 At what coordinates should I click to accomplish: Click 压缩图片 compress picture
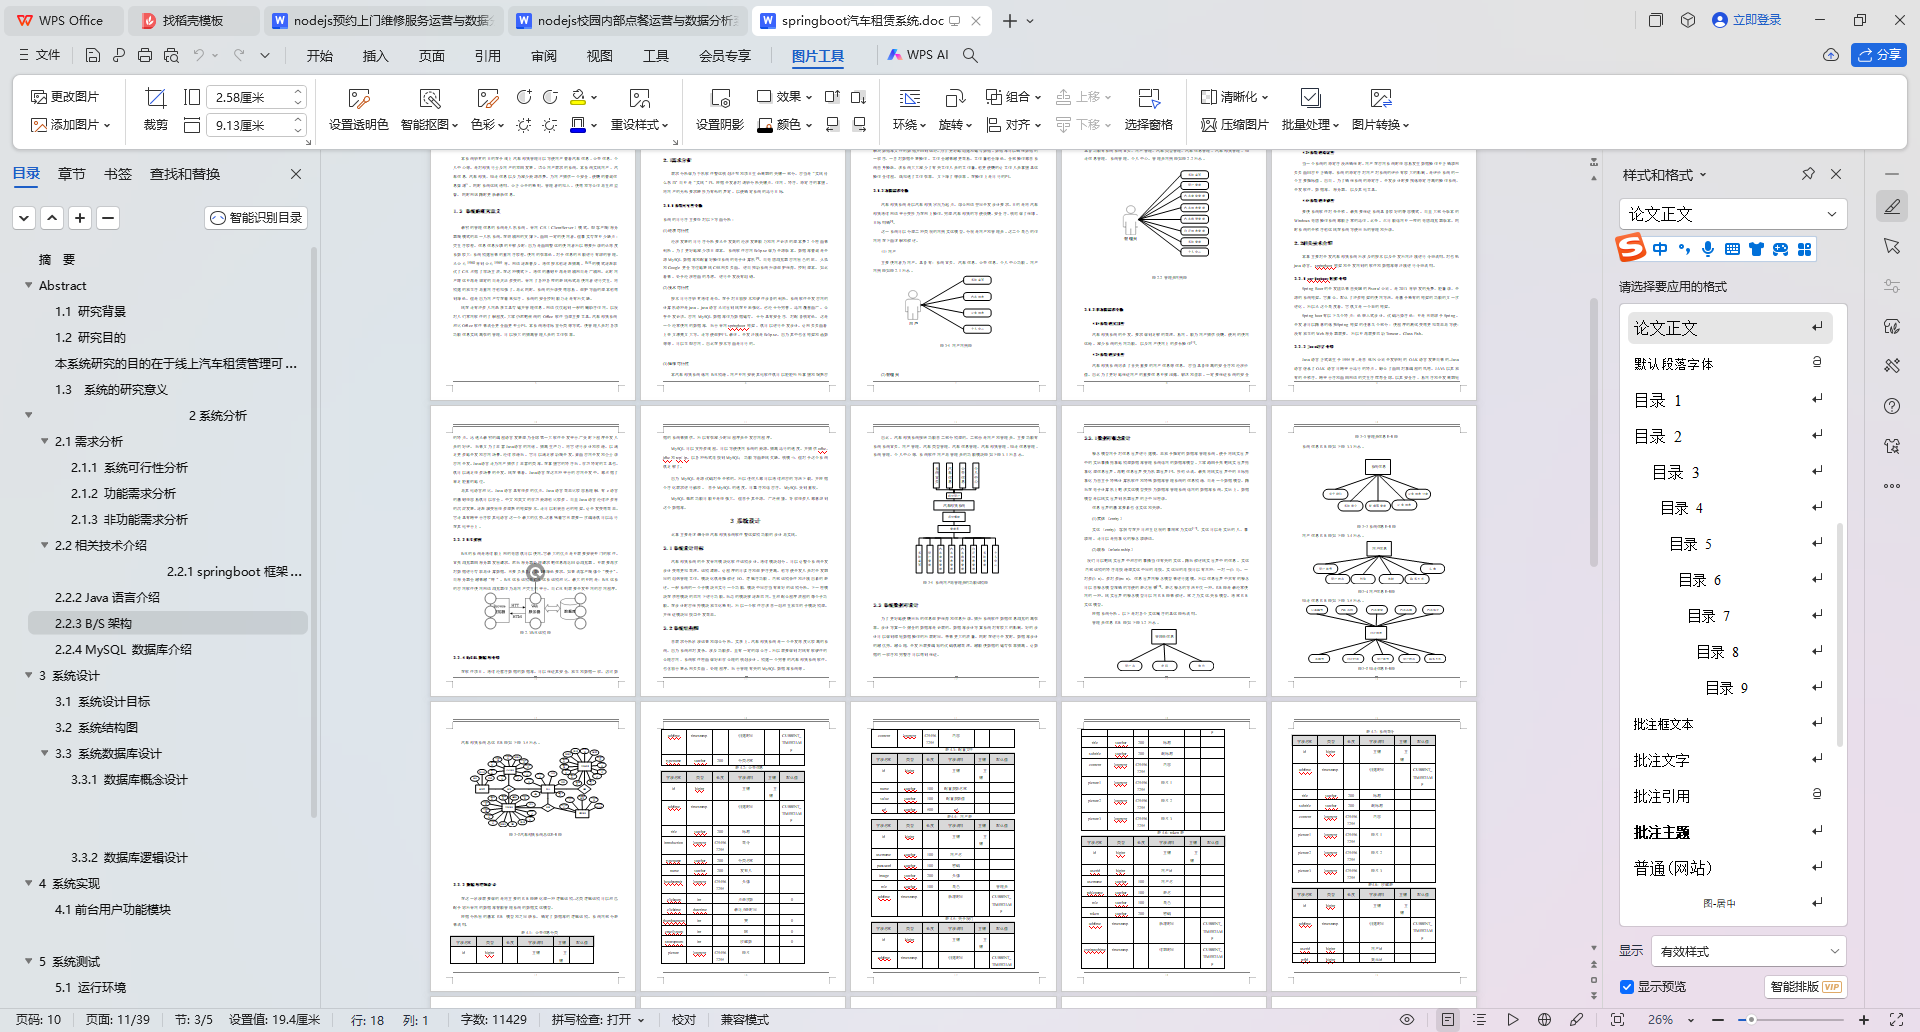pos(1235,125)
